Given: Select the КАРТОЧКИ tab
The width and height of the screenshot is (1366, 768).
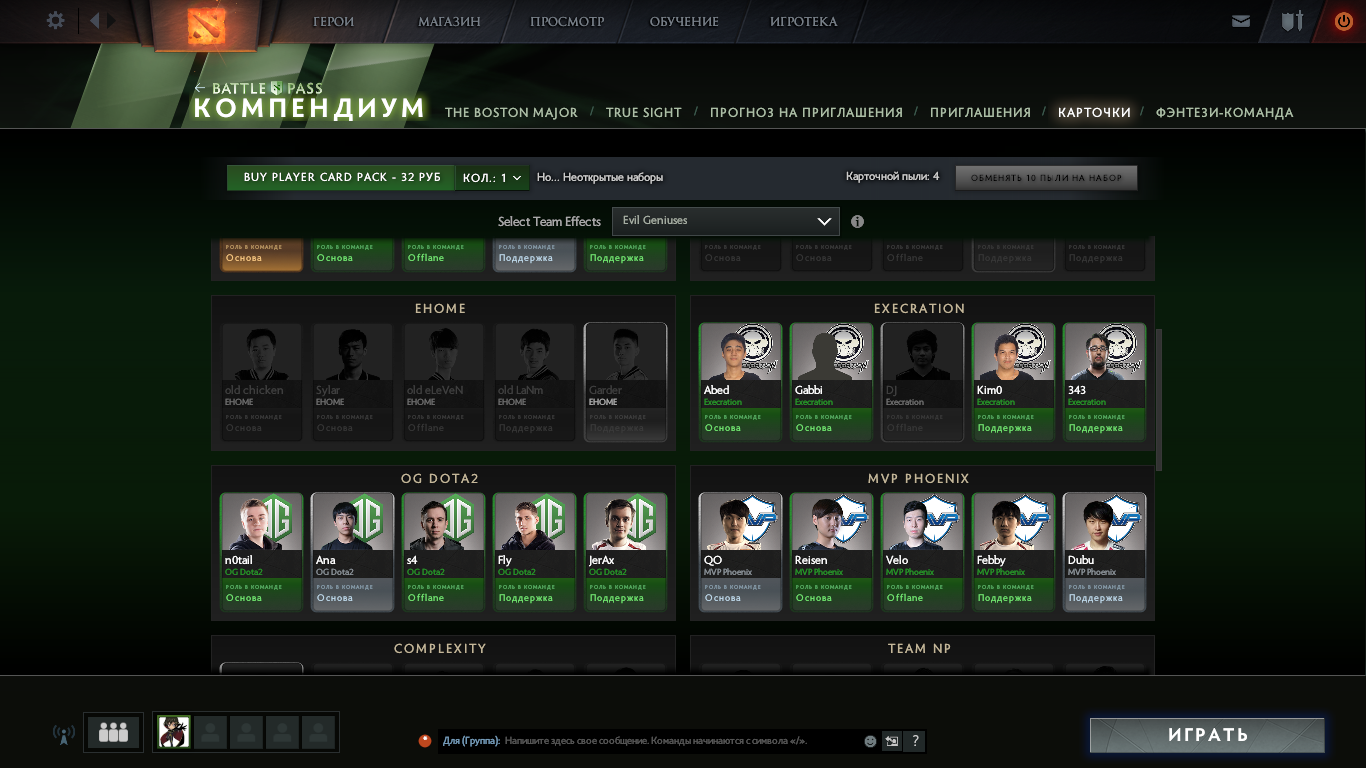Looking at the screenshot, I should (1094, 113).
